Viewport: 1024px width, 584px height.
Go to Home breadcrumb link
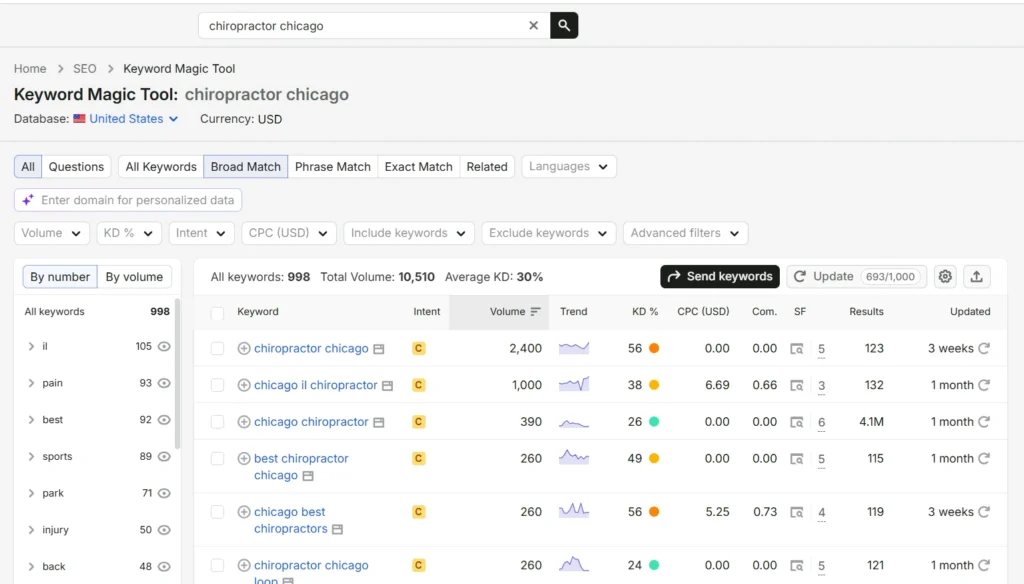coord(30,69)
